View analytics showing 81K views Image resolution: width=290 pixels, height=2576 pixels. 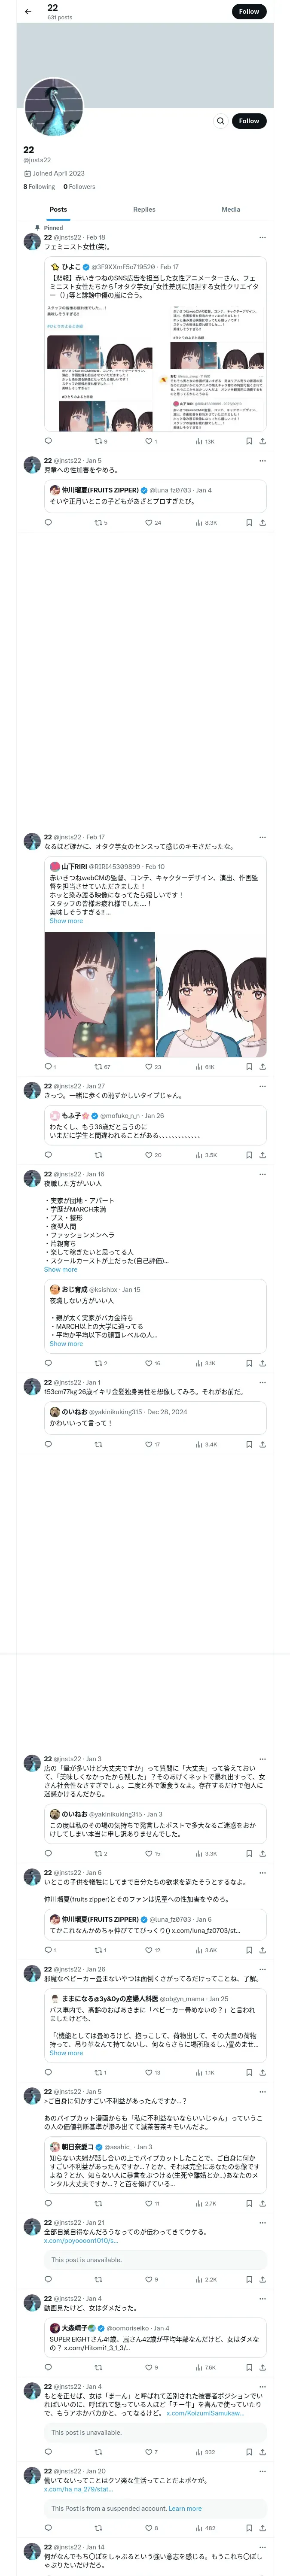point(205,1067)
